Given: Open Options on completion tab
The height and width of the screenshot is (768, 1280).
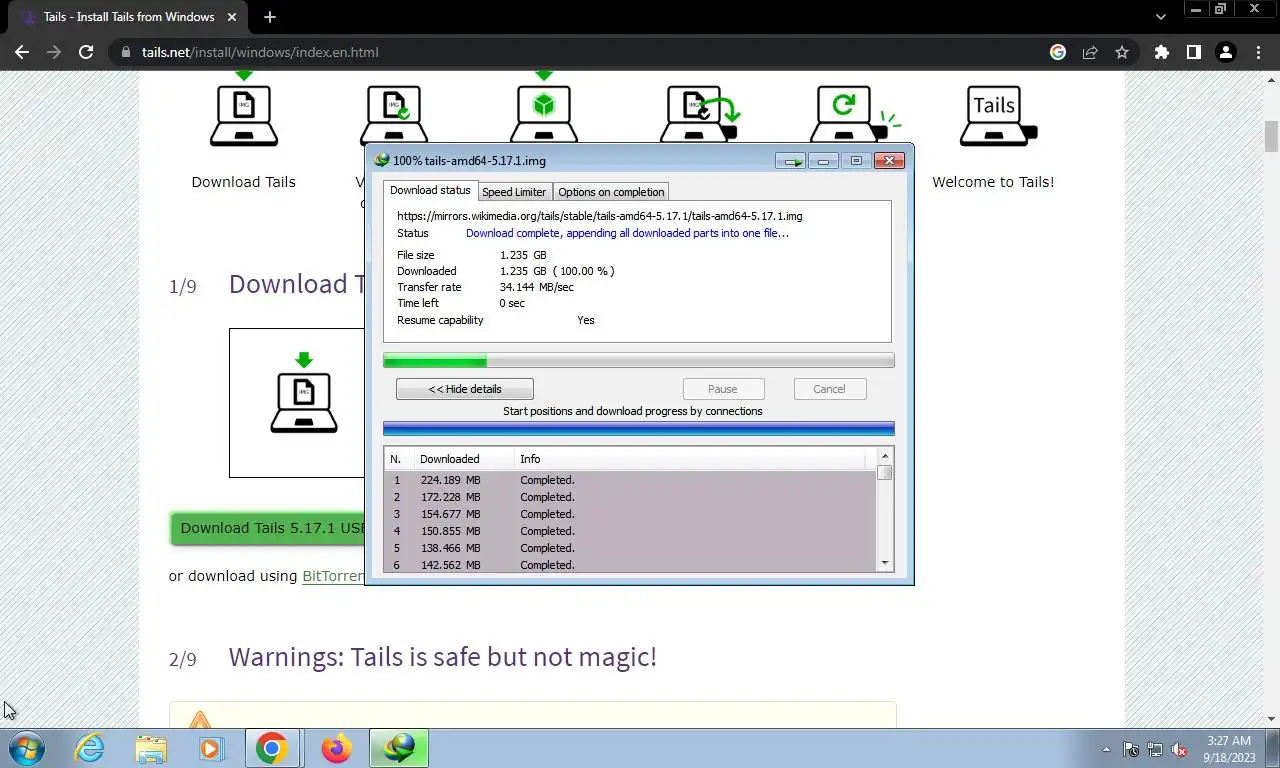Looking at the screenshot, I should [x=611, y=192].
